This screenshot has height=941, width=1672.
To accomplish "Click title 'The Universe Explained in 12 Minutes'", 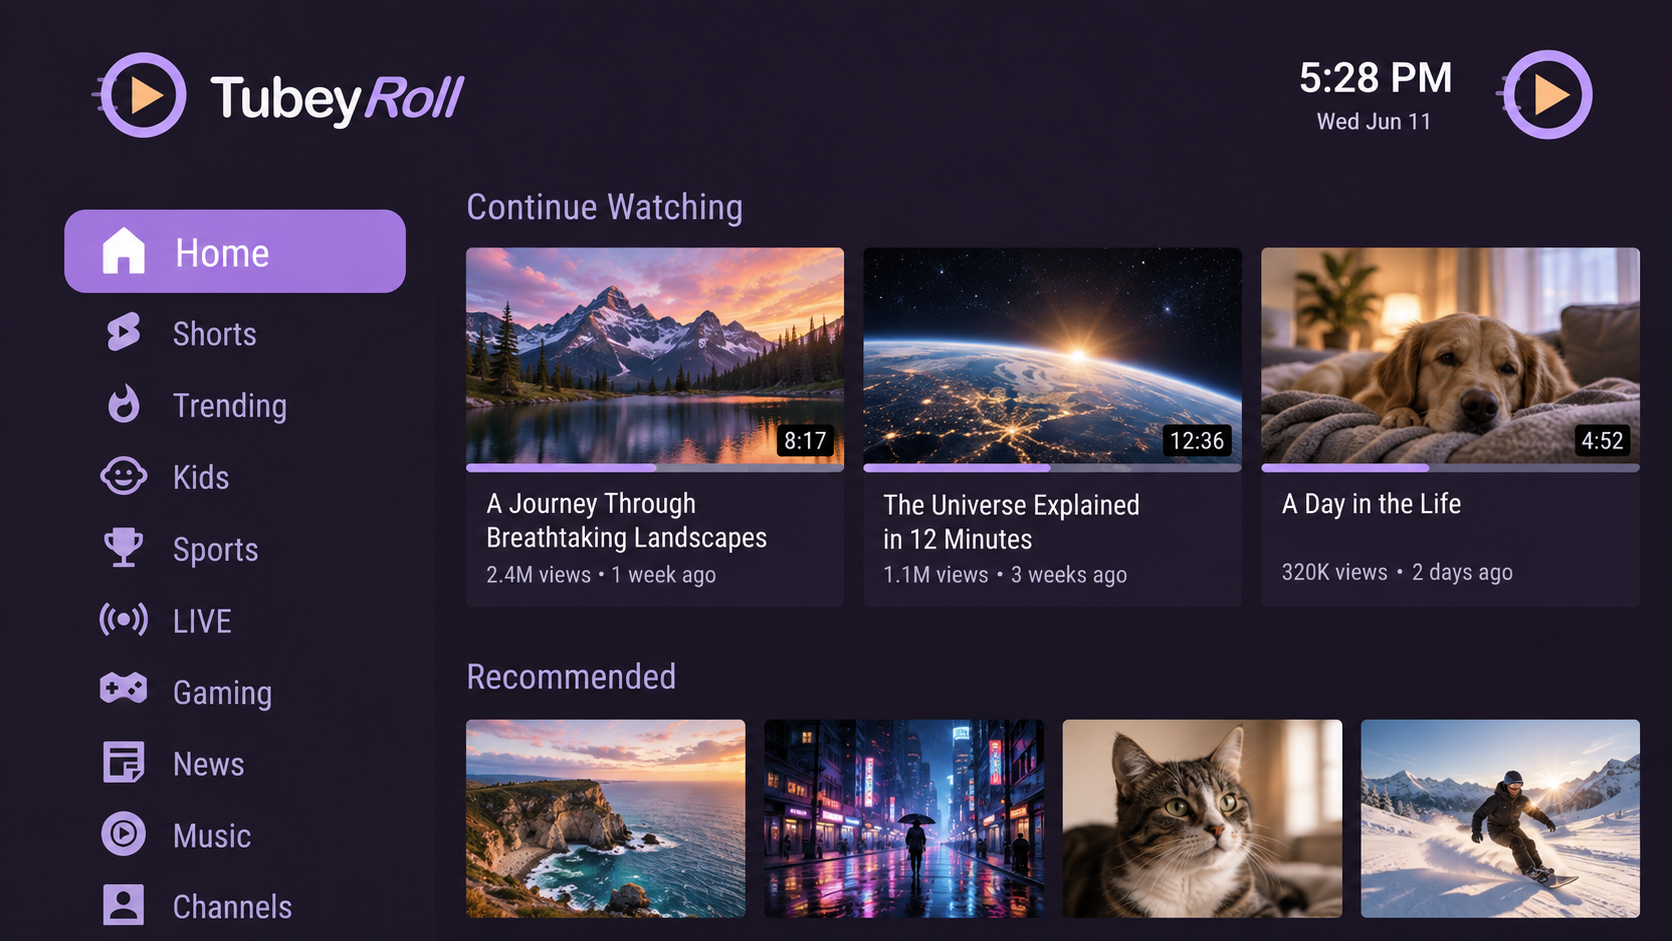I will tap(1011, 522).
